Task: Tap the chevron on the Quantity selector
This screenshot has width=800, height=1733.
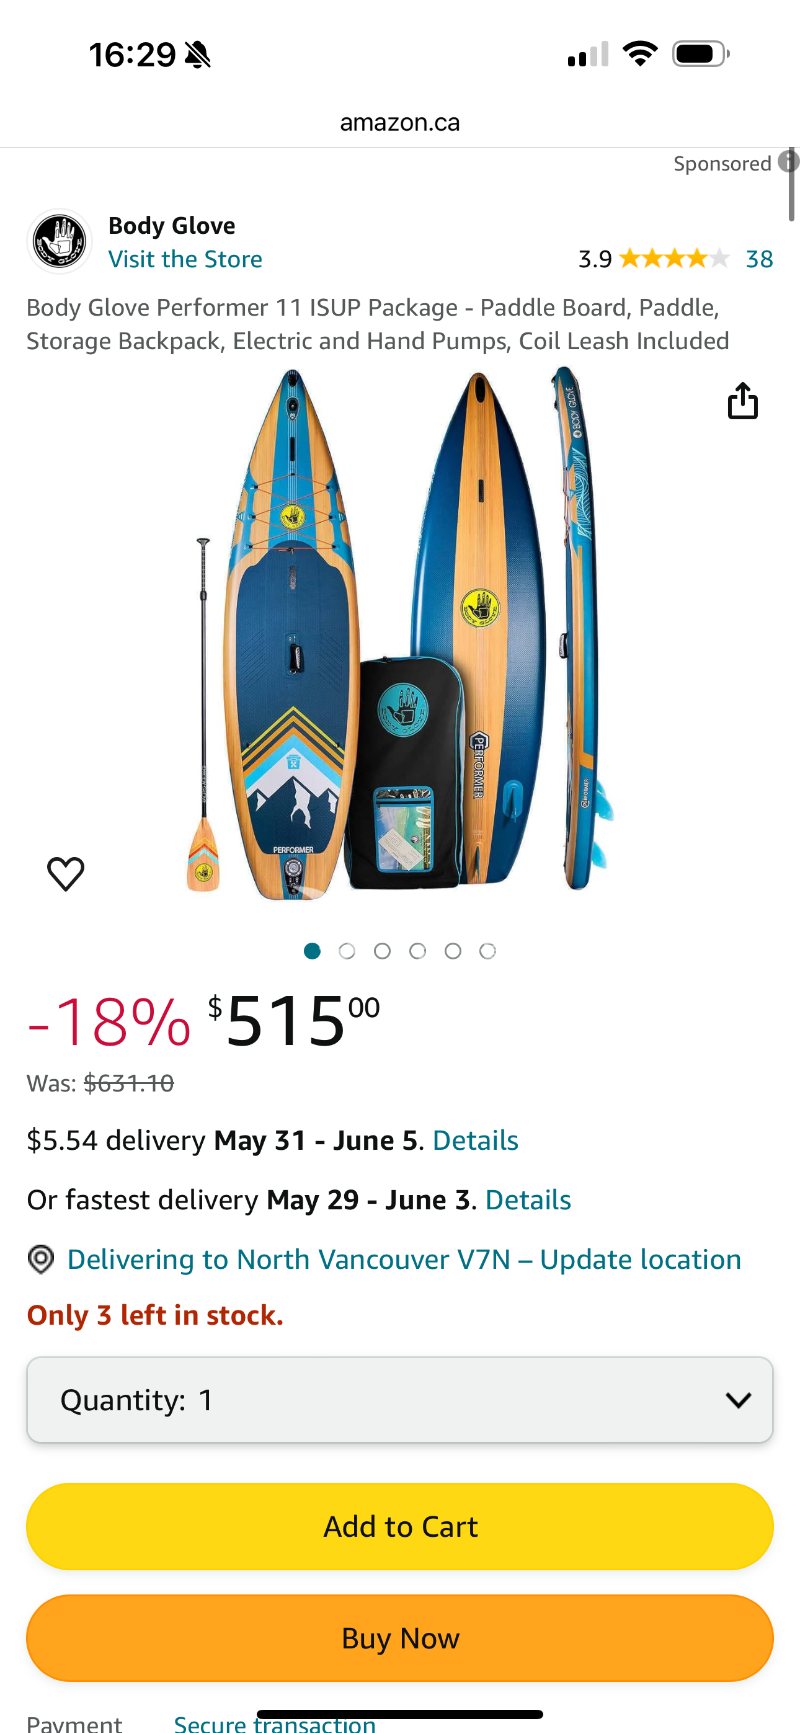Action: click(738, 1399)
